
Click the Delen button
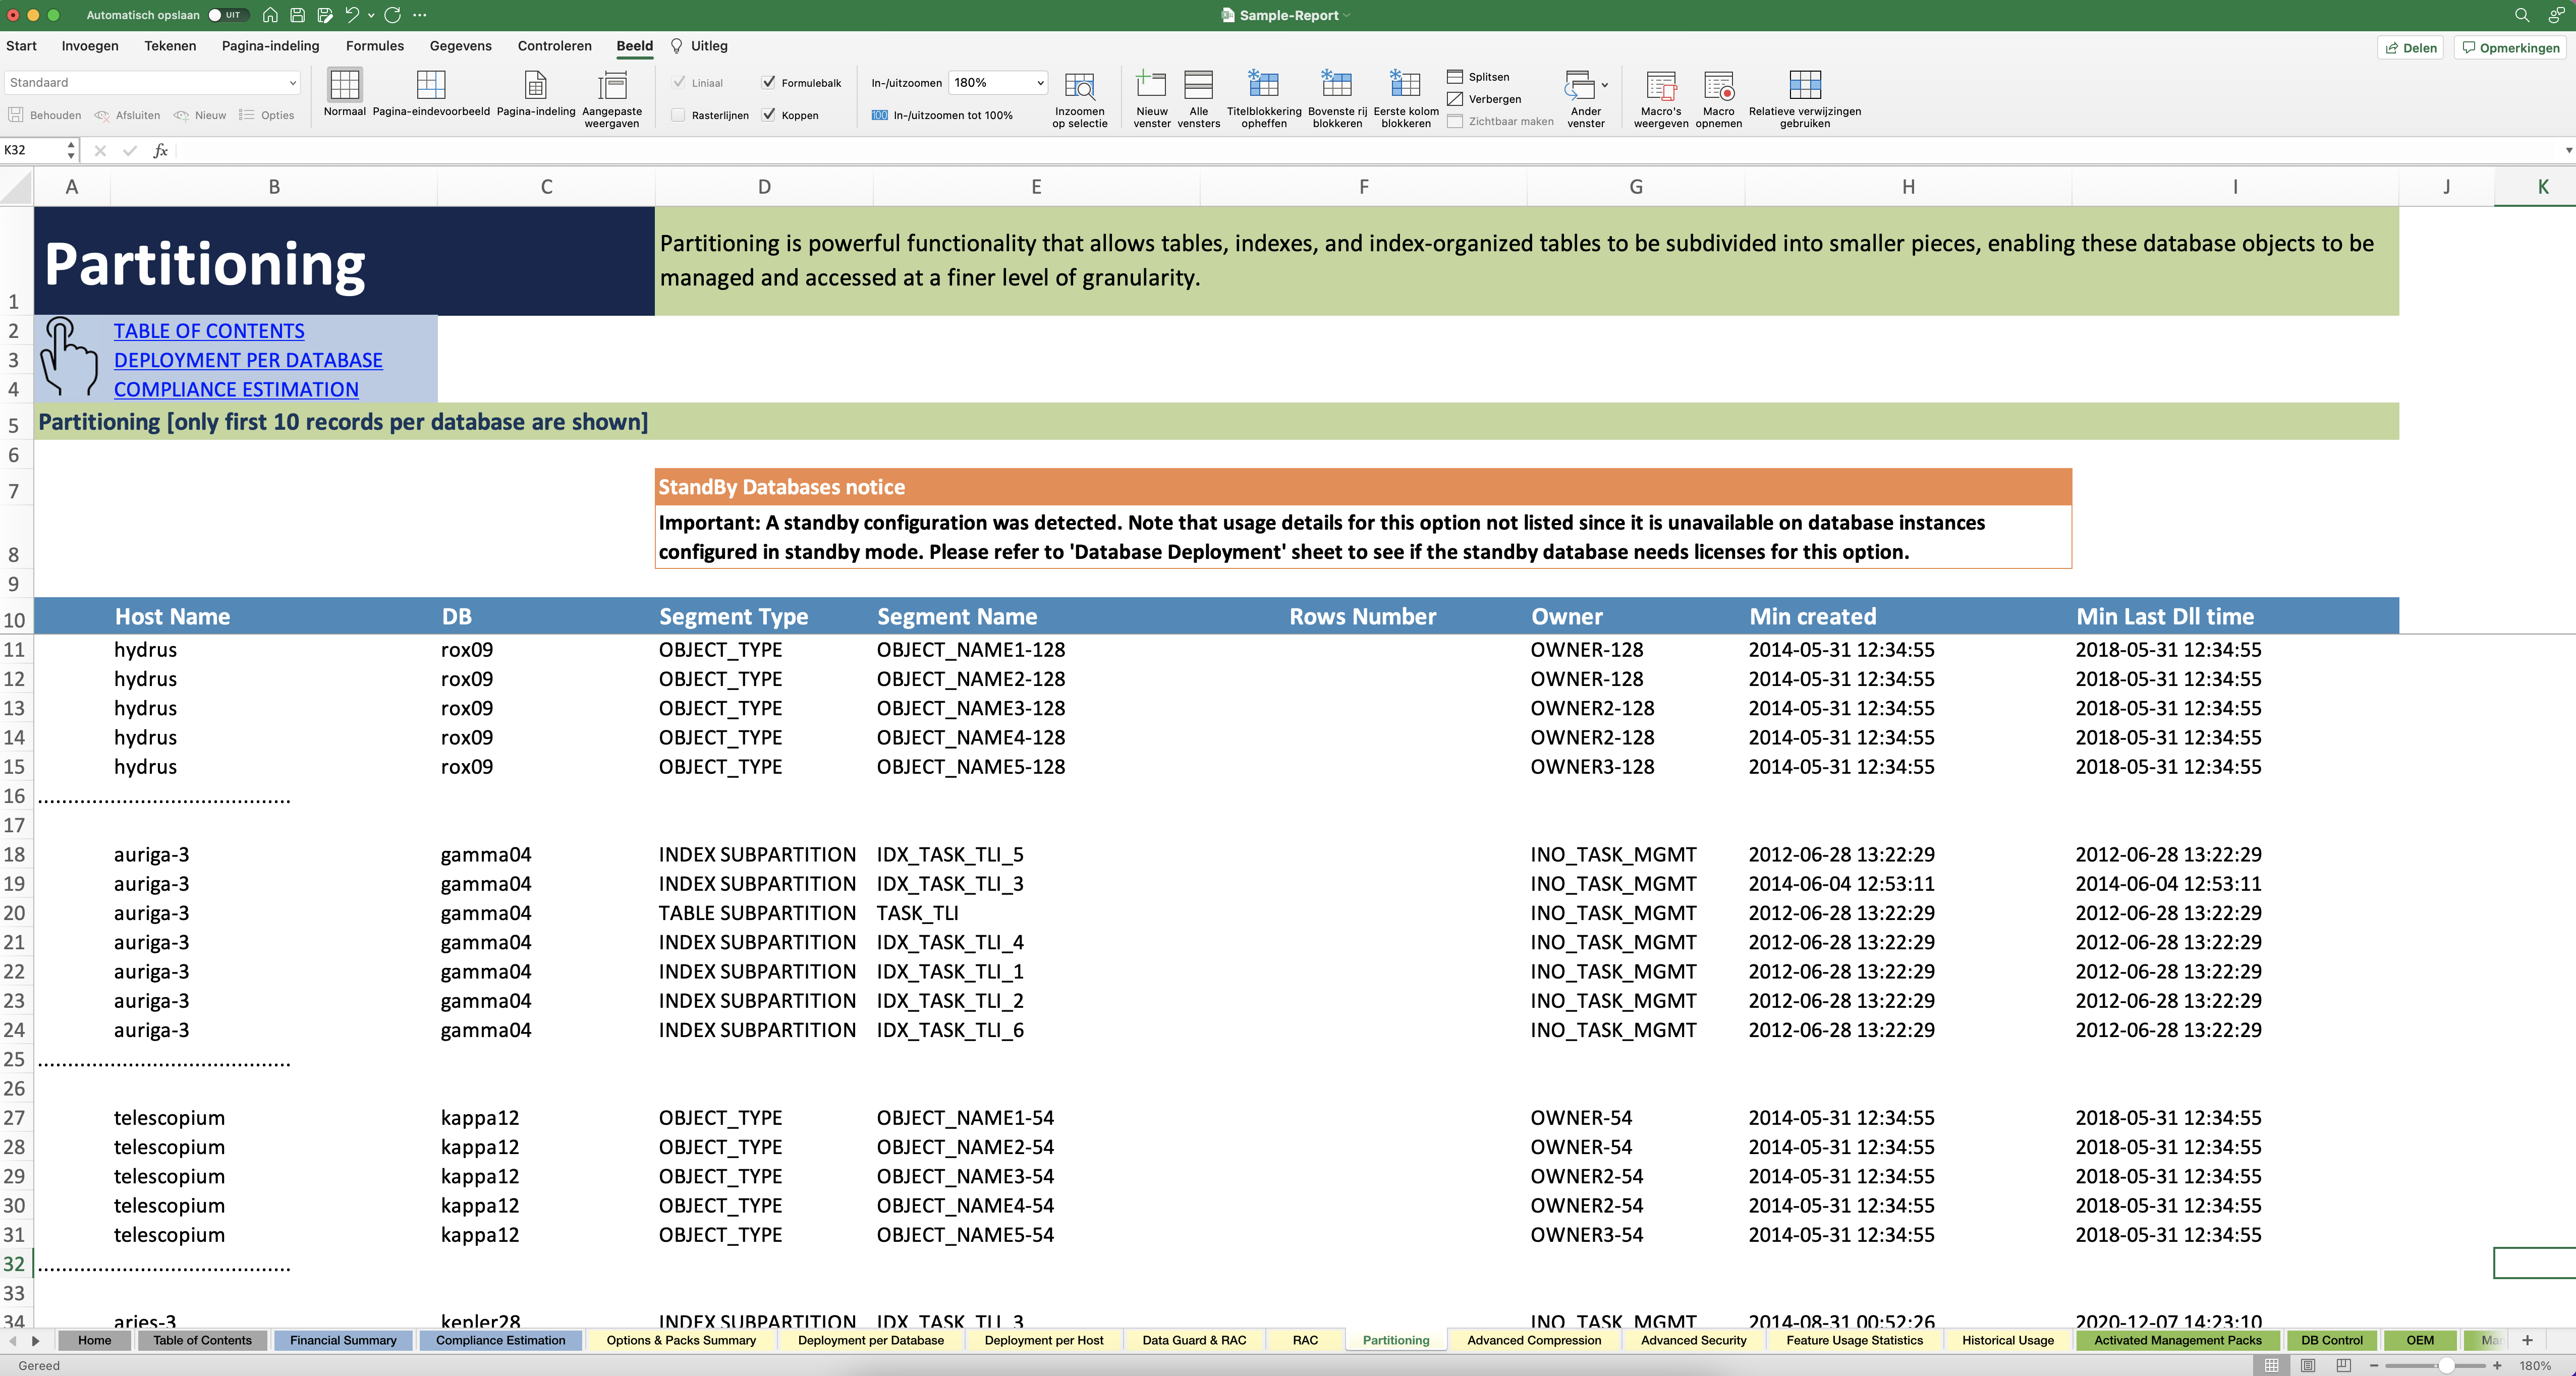(2411, 48)
